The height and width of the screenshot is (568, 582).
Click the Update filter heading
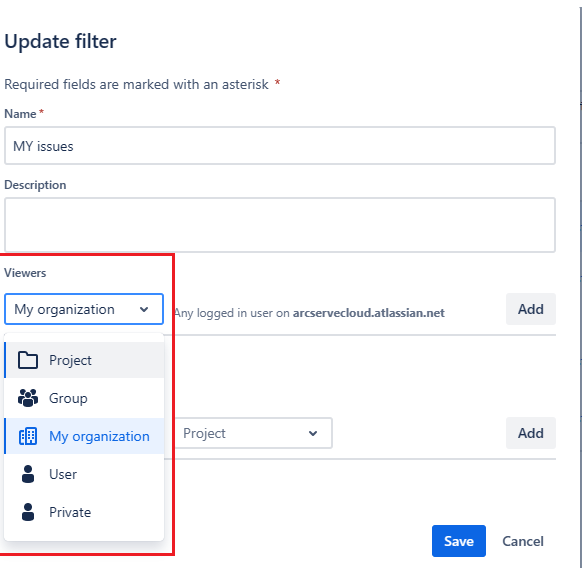tap(60, 41)
